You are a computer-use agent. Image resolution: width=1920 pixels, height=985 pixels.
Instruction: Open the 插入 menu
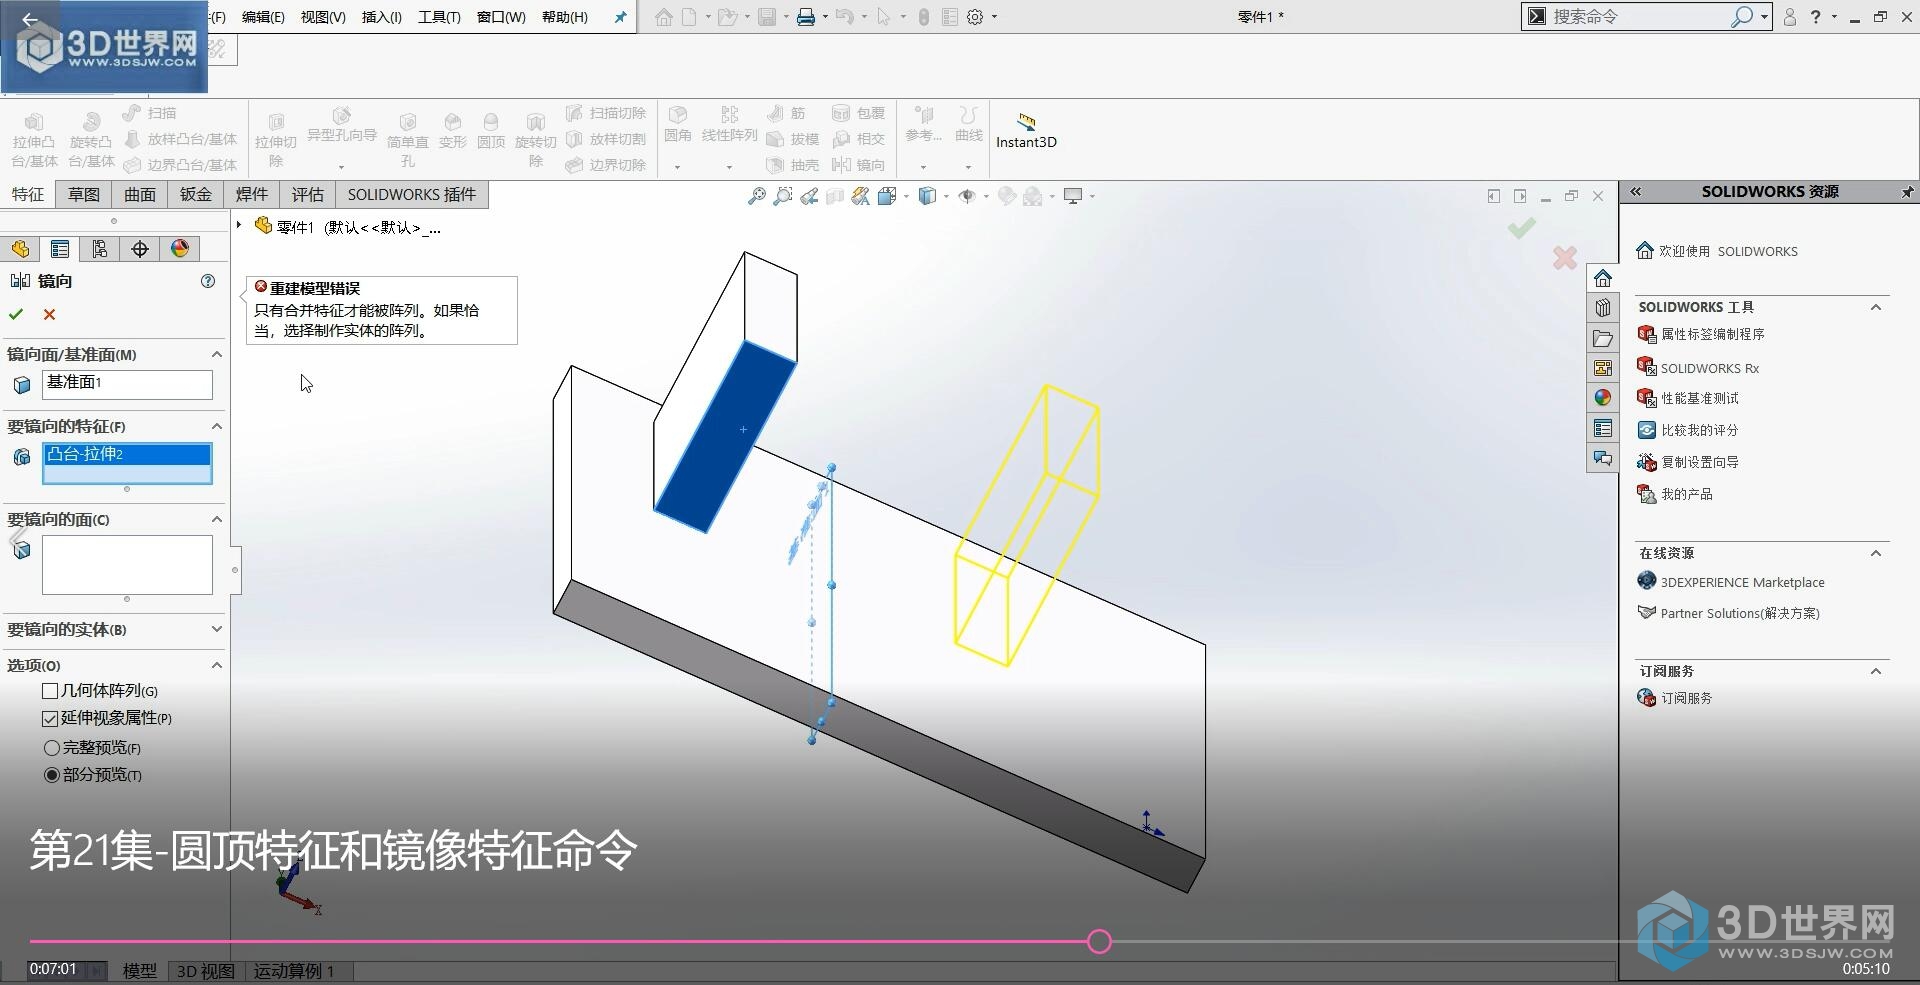(x=382, y=17)
